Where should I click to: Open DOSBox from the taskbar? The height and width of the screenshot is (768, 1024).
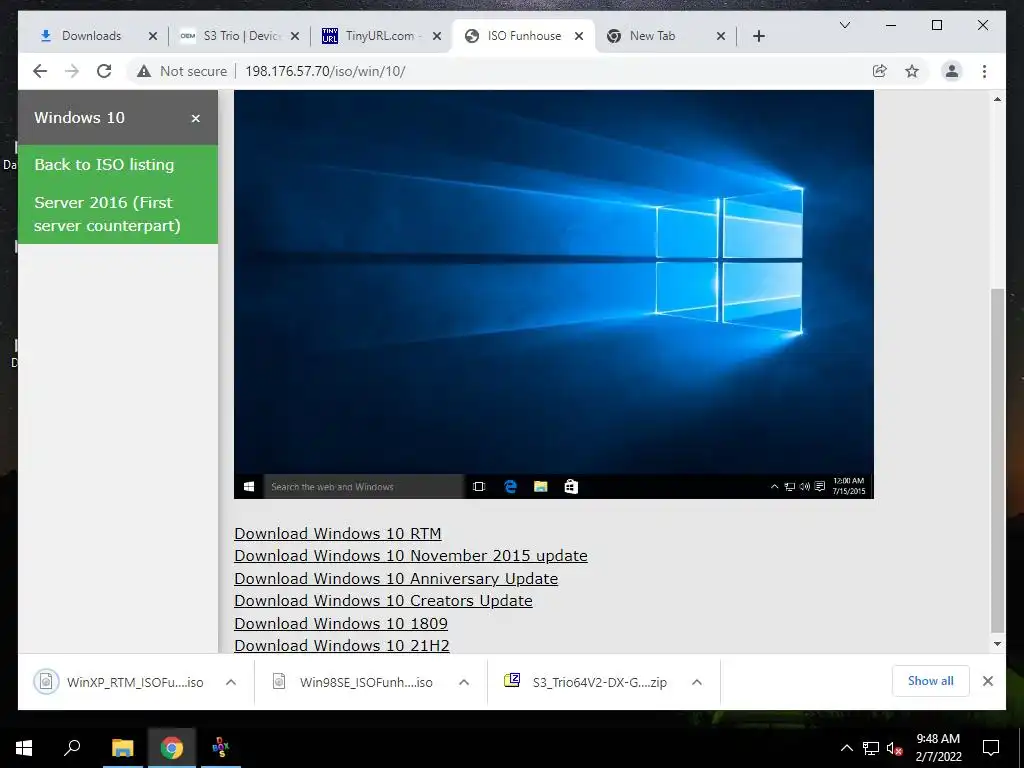tap(221, 748)
